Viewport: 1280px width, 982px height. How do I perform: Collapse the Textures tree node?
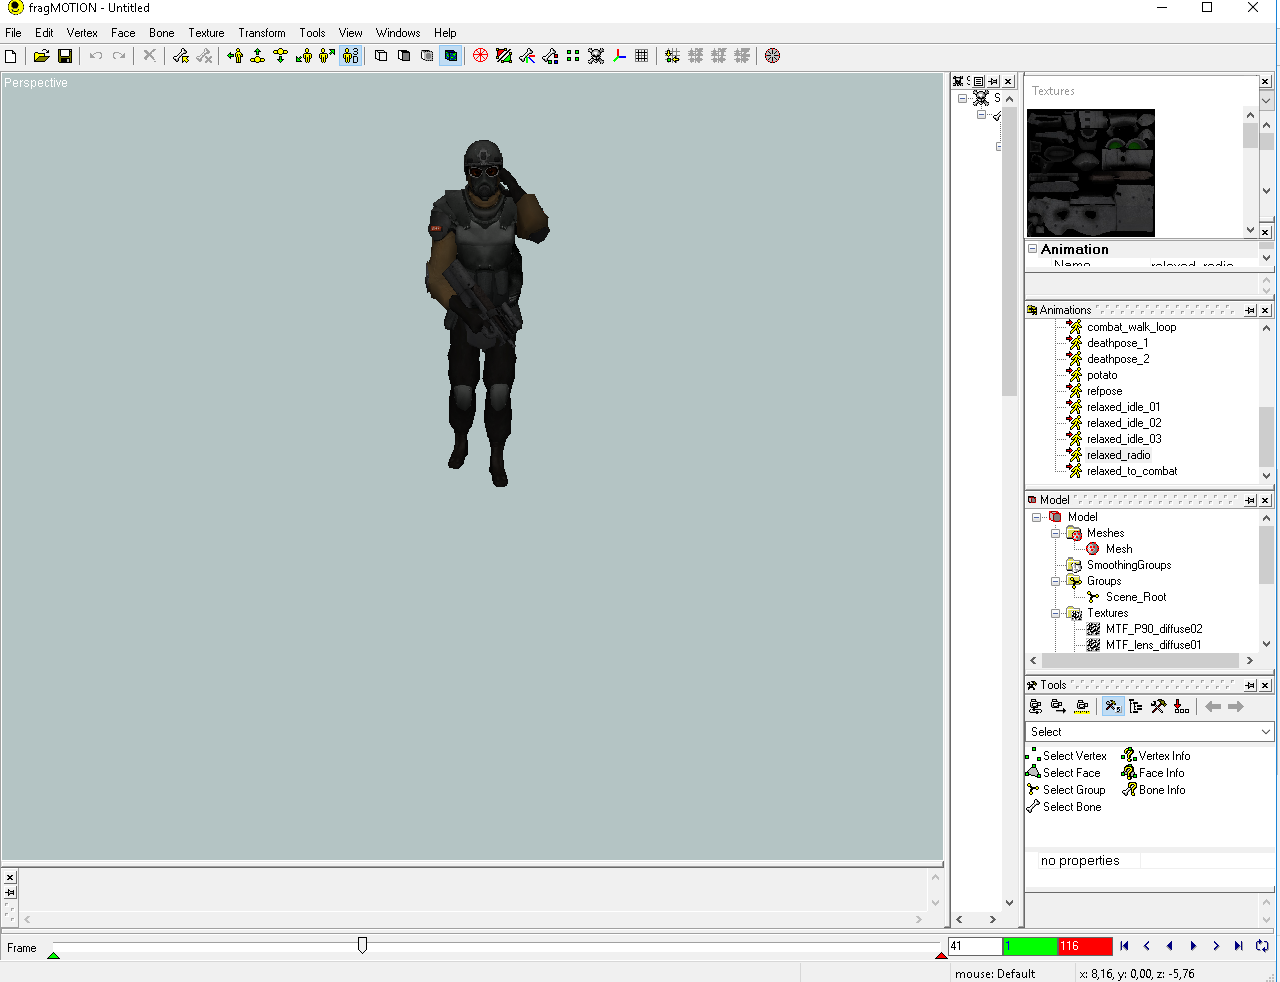pyautogui.click(x=1055, y=613)
